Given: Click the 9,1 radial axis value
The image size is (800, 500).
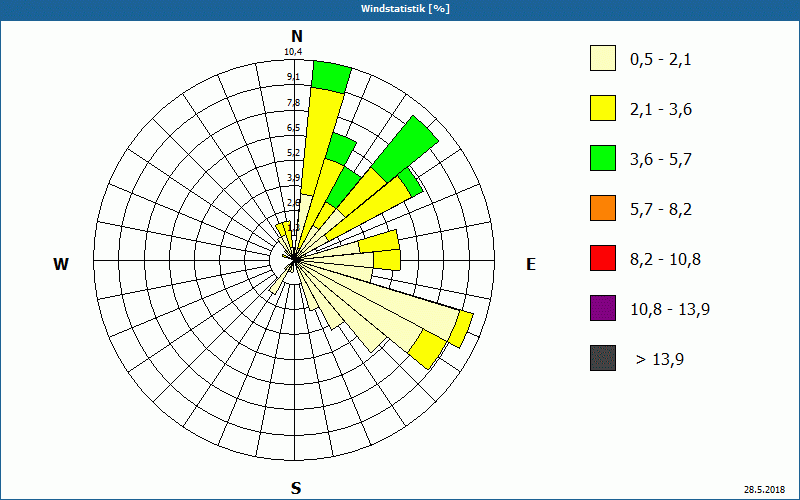Looking at the screenshot, I should click(x=293, y=77).
